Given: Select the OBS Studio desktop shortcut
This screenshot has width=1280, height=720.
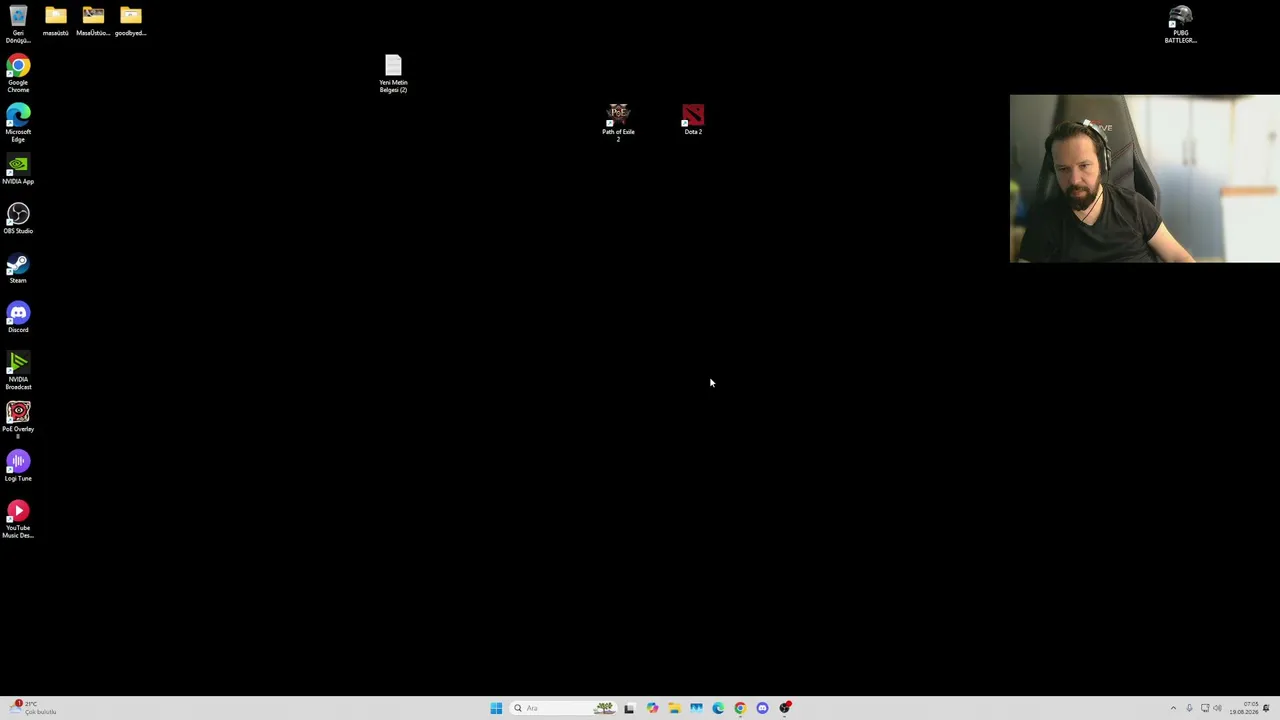Looking at the screenshot, I should click(18, 219).
